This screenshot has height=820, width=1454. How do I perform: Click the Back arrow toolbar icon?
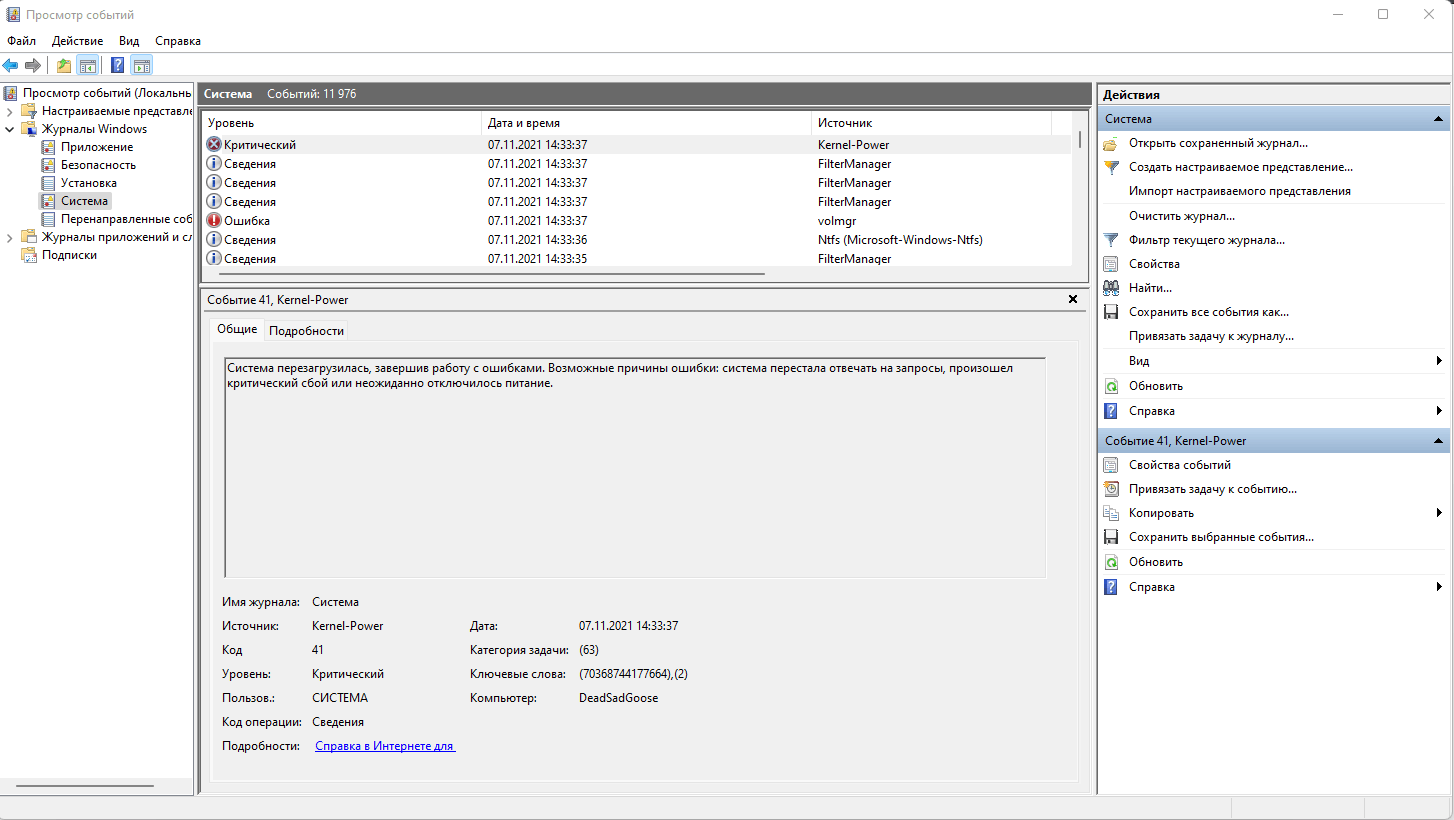click(x=10, y=66)
